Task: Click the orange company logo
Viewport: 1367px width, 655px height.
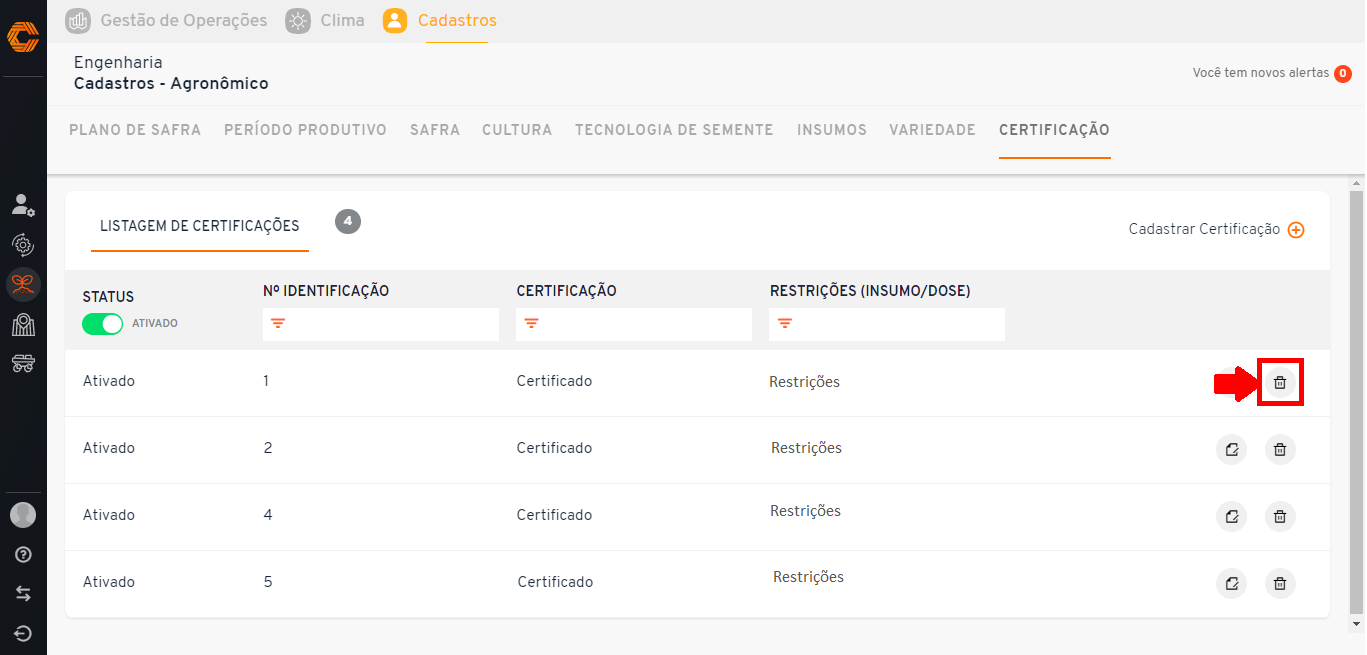Action: pyautogui.click(x=23, y=37)
